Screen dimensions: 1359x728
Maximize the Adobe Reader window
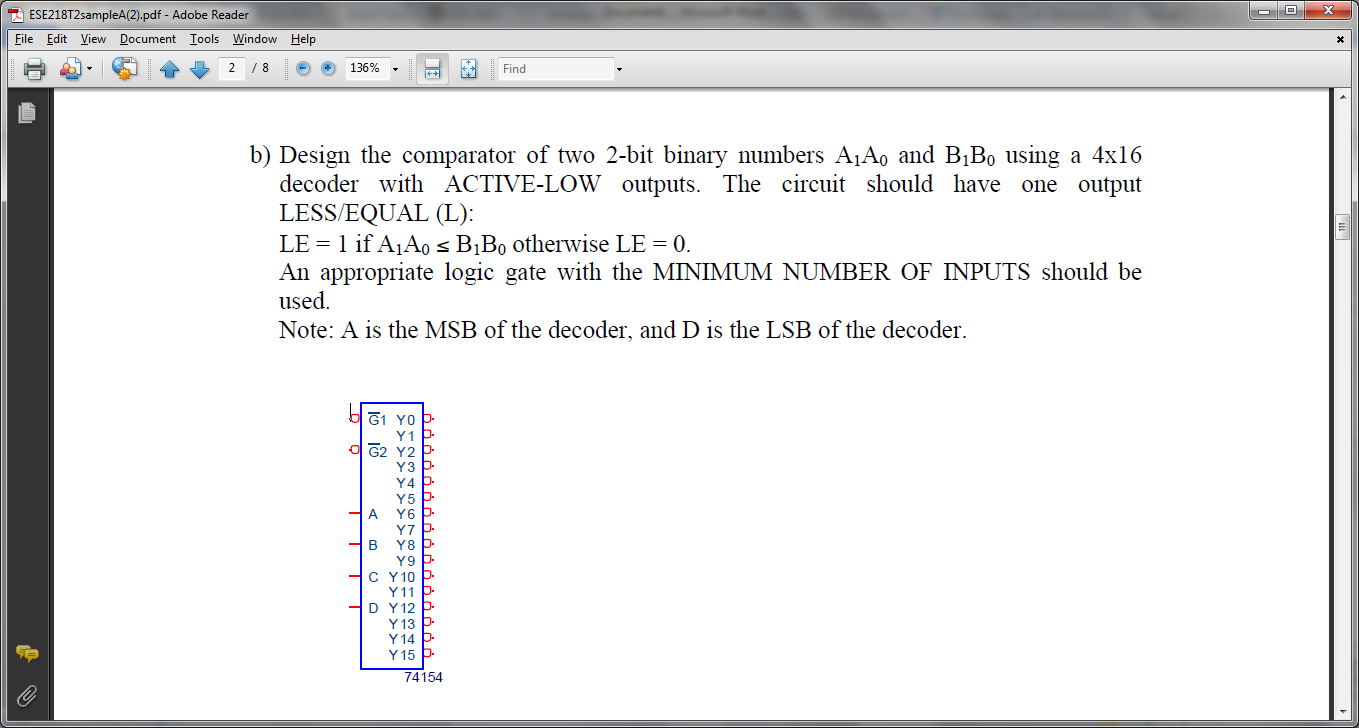point(1292,11)
